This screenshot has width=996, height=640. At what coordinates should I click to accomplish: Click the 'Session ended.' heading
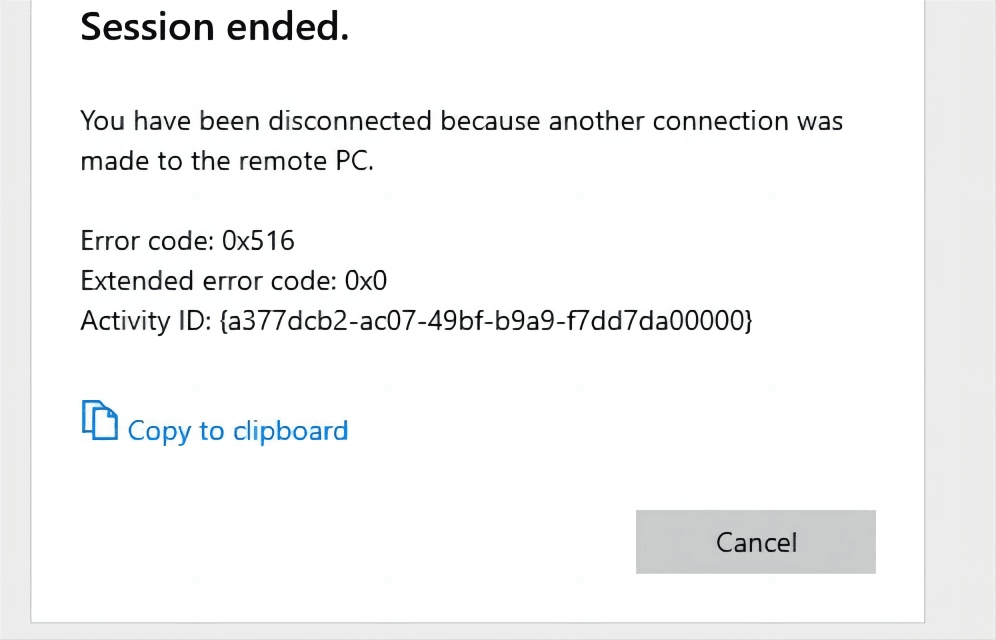click(x=214, y=28)
